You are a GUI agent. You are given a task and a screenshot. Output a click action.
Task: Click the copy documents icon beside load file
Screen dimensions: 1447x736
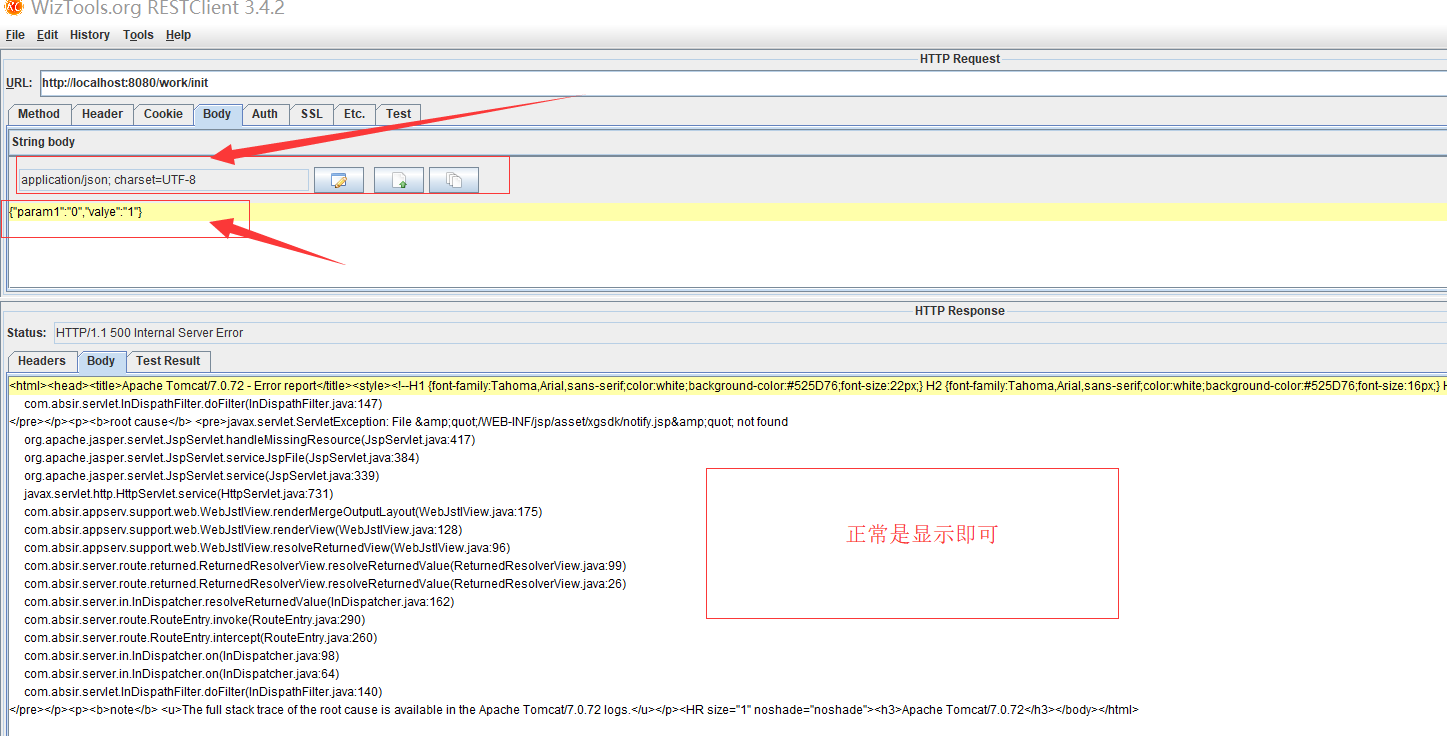(x=454, y=180)
